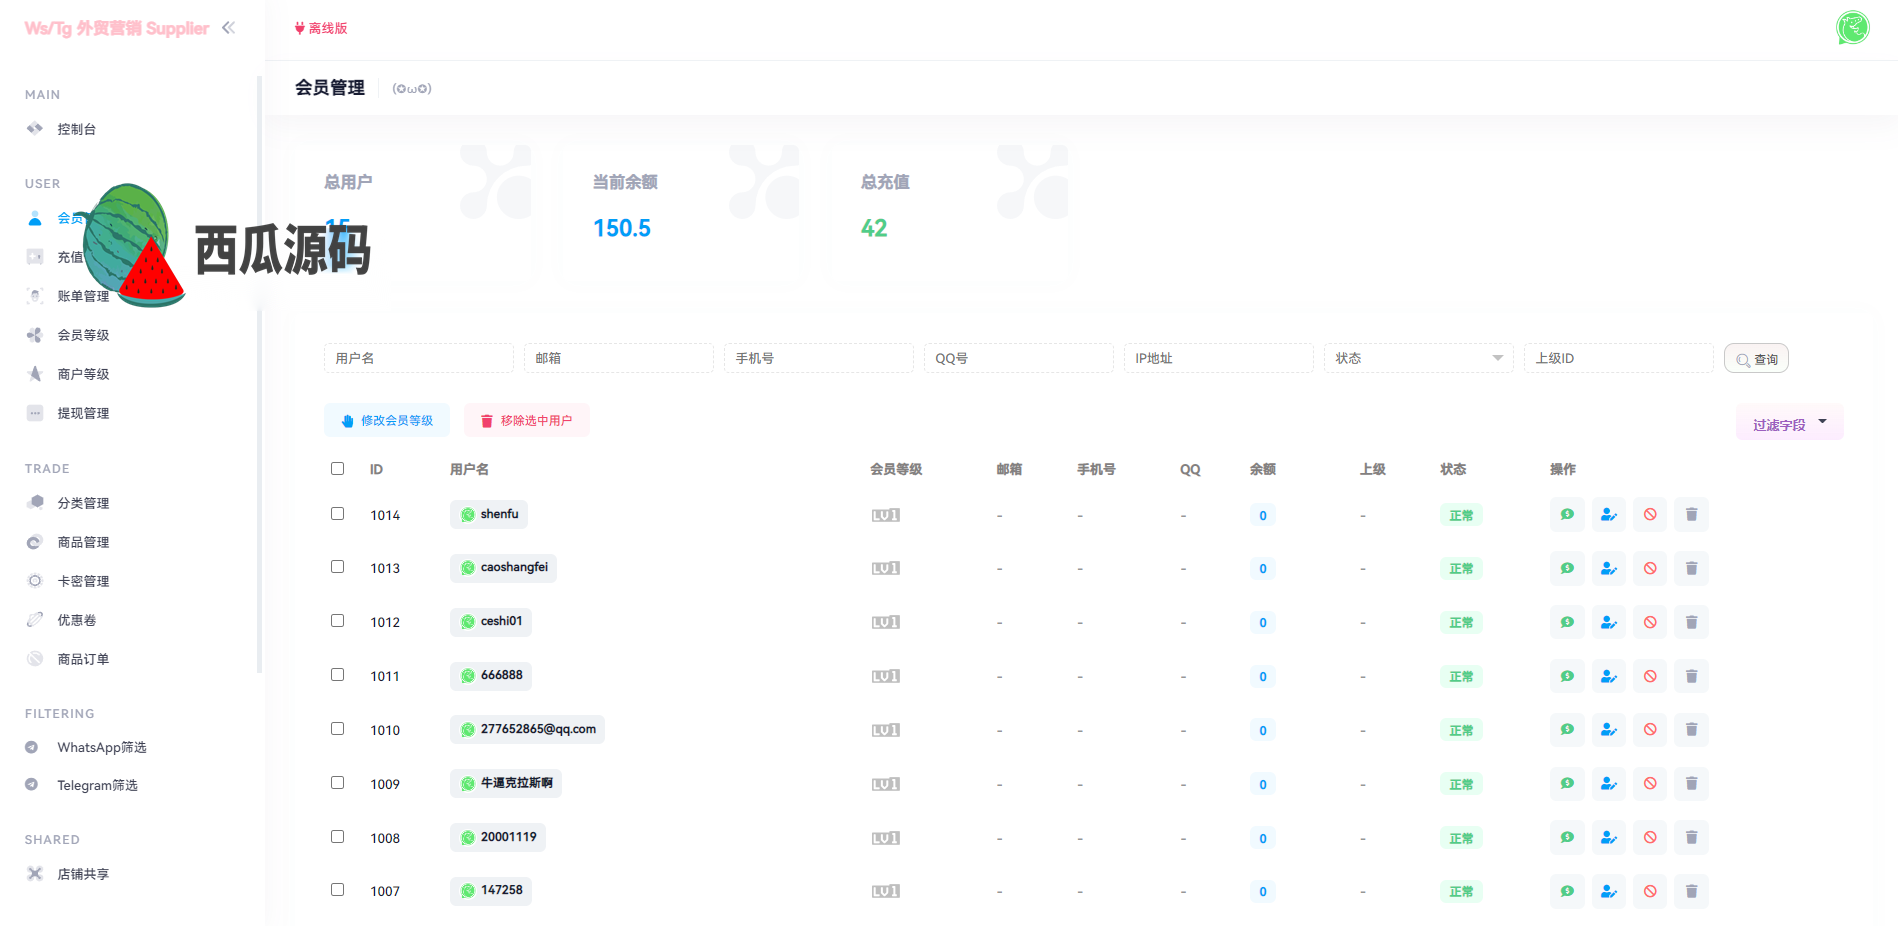Screen dimensions: 1898x926
Task: Click the balance adjust icon for caoshangfei
Action: (x=1567, y=569)
